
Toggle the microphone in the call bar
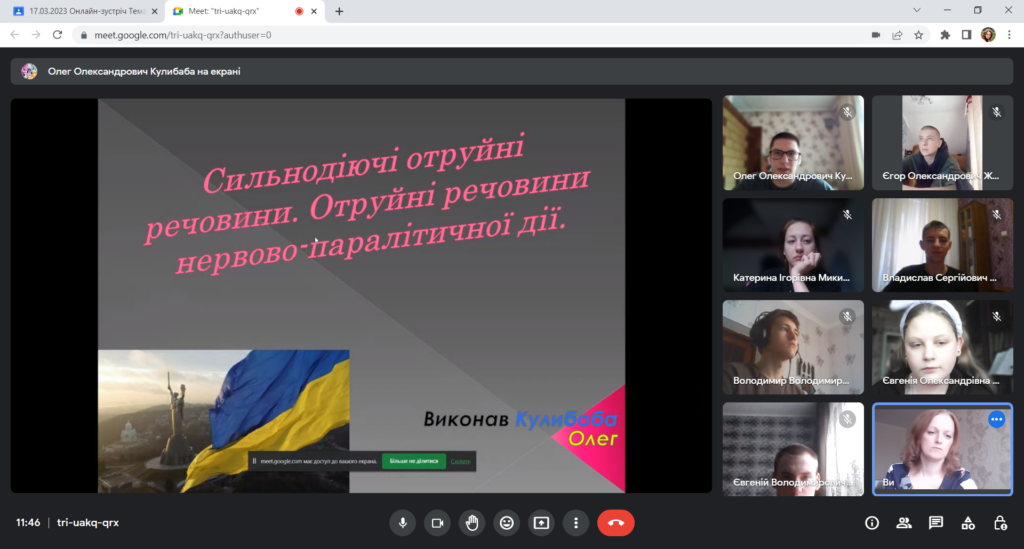[x=403, y=522]
